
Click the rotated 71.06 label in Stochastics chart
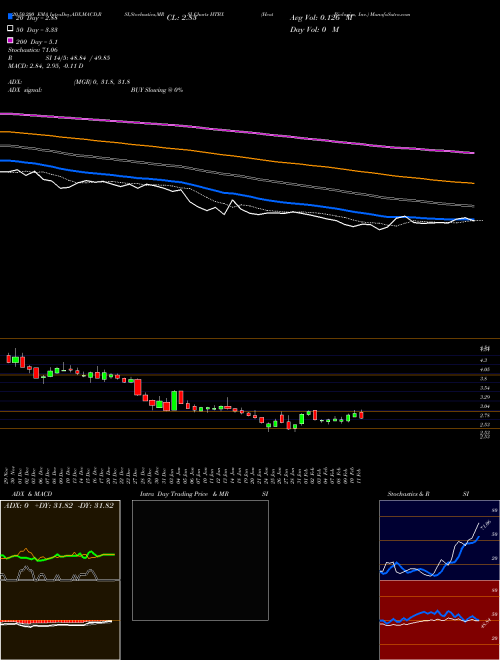pos(486,525)
